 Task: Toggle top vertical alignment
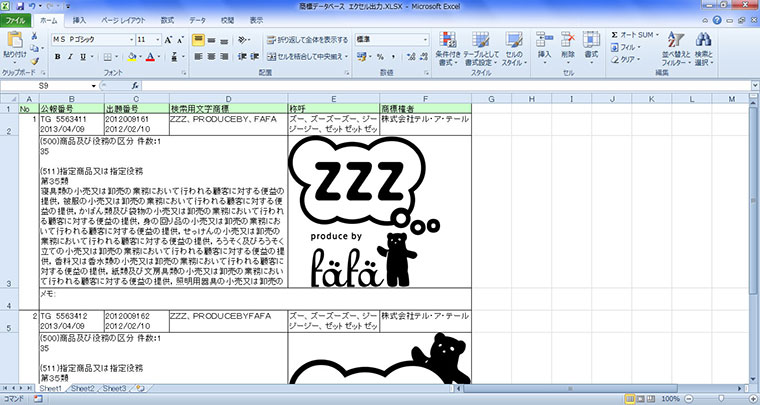pyautogui.click(x=198, y=40)
